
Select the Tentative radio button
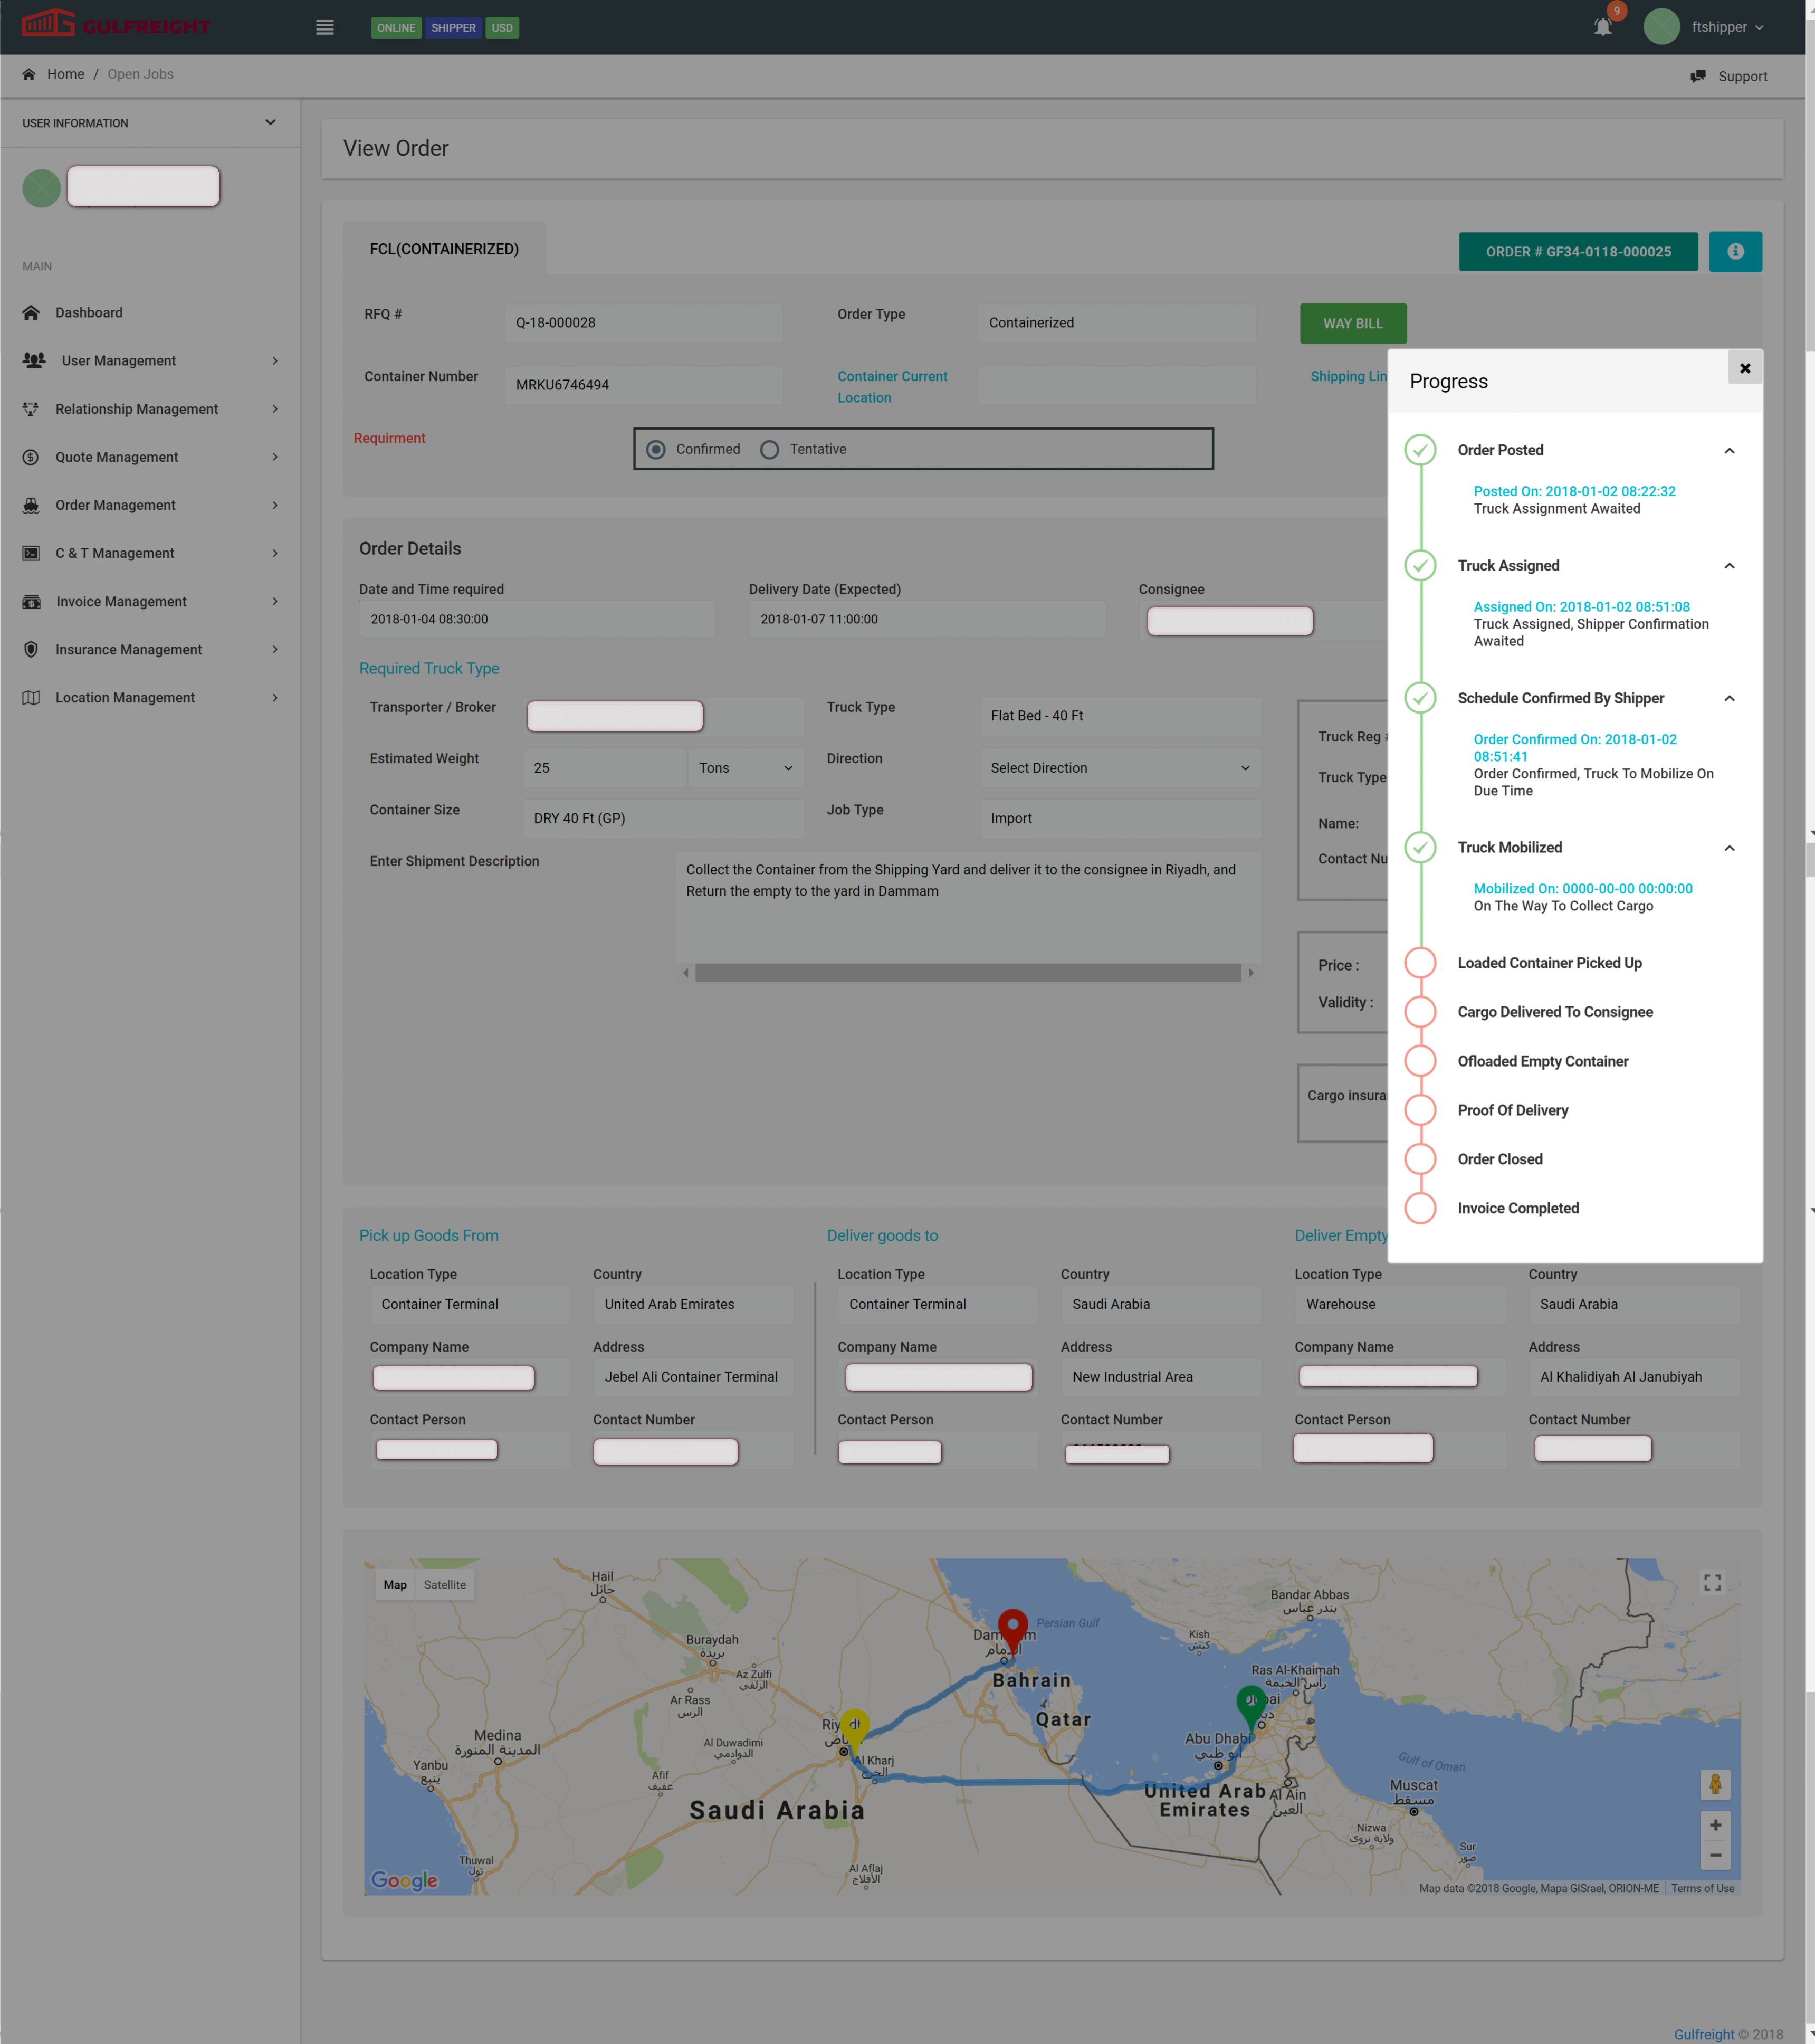(769, 450)
